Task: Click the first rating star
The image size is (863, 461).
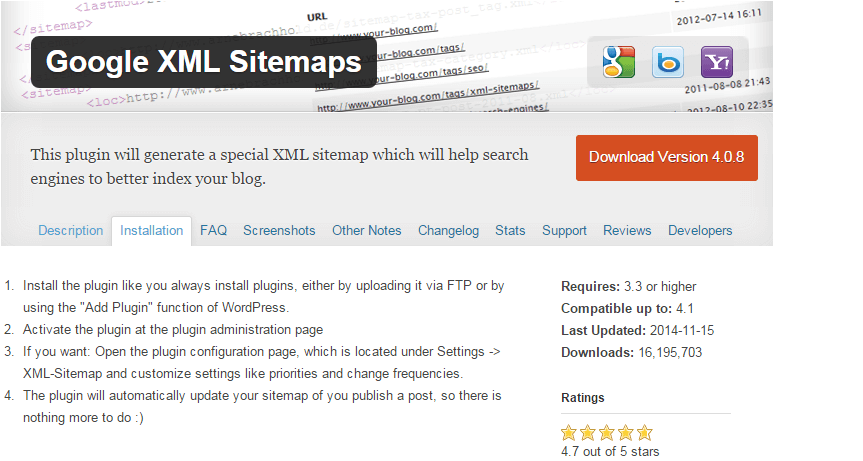Action: (569, 433)
